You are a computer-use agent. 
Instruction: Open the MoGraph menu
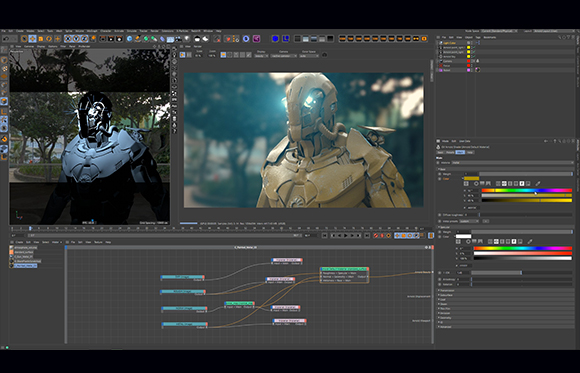(92, 31)
